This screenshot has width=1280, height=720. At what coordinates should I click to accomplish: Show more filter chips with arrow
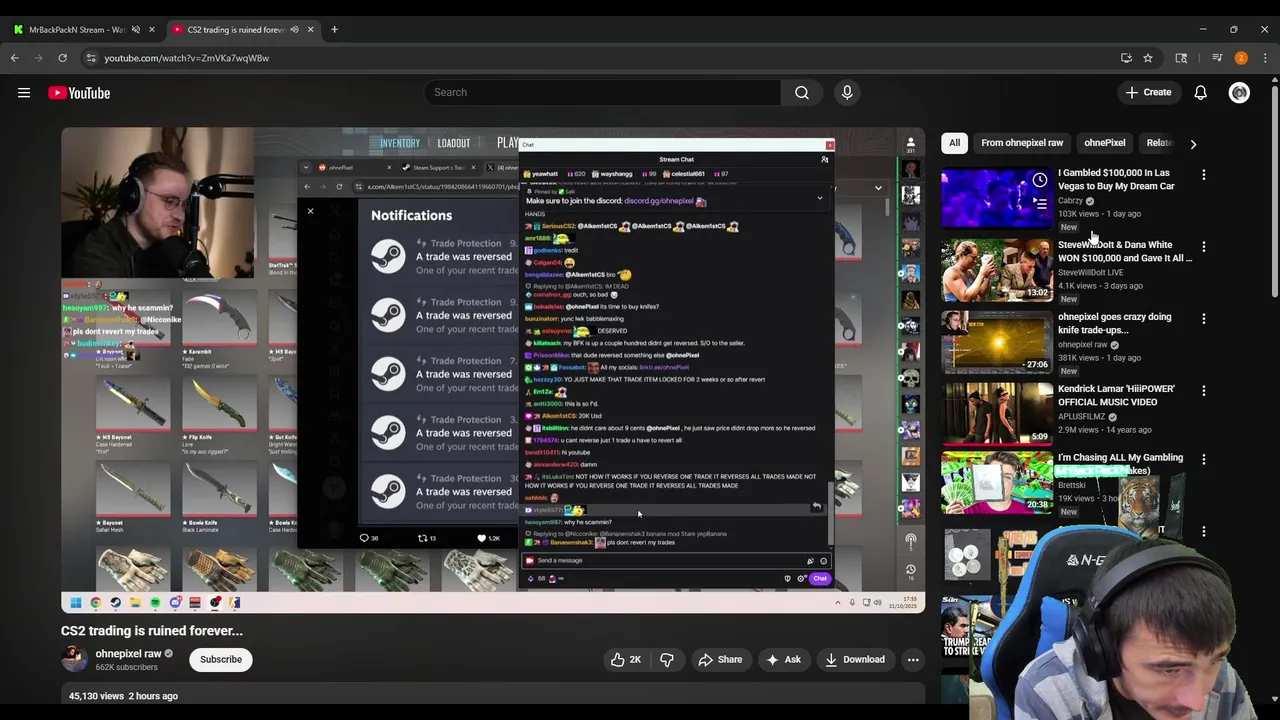1193,144
